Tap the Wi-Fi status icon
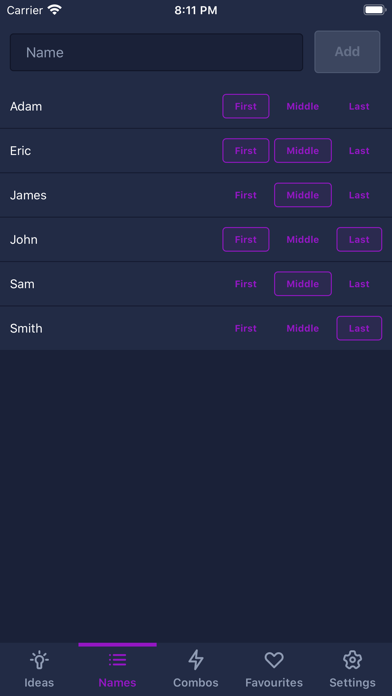 click(x=55, y=10)
